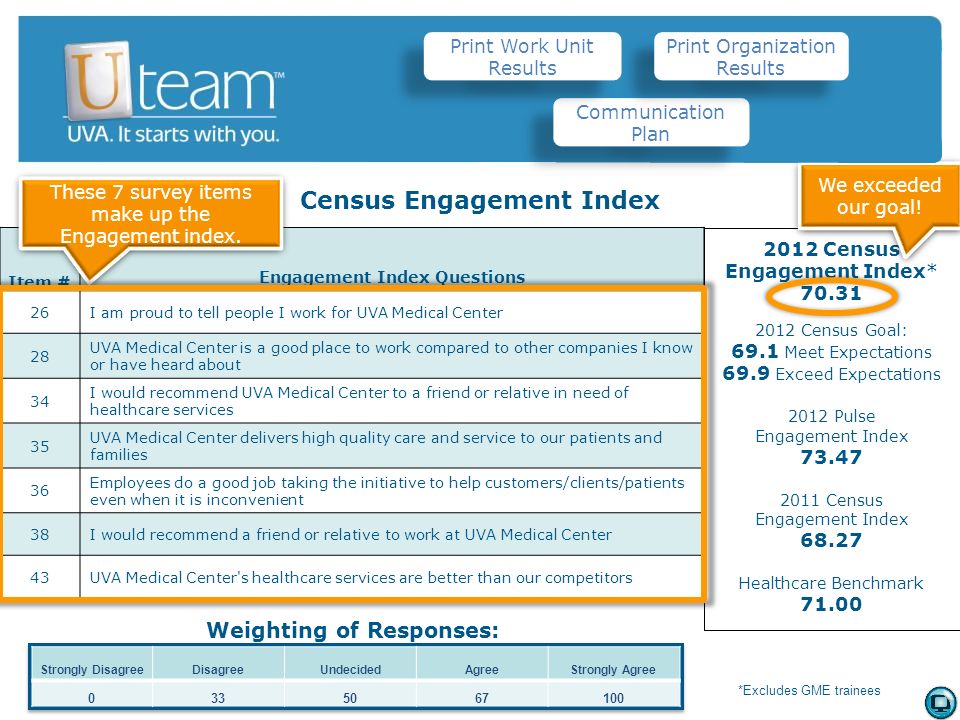
Task: Click the Engagement Index Questions header
Action: click(x=392, y=277)
